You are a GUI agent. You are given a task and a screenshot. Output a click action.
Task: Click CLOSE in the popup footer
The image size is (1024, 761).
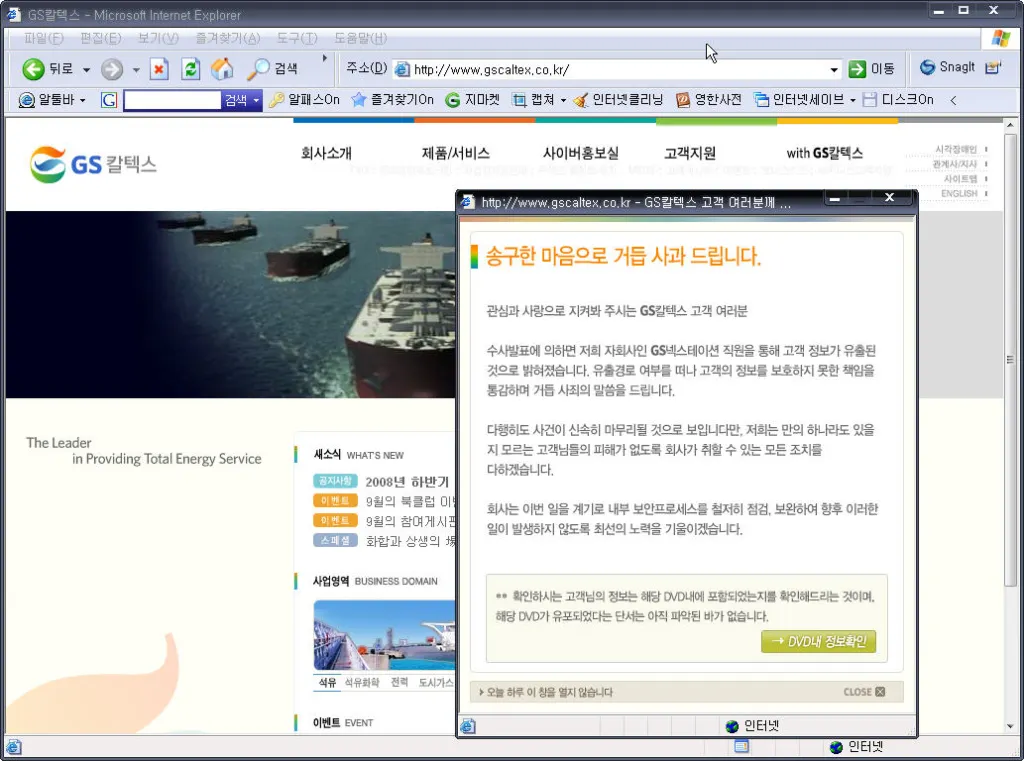click(863, 692)
